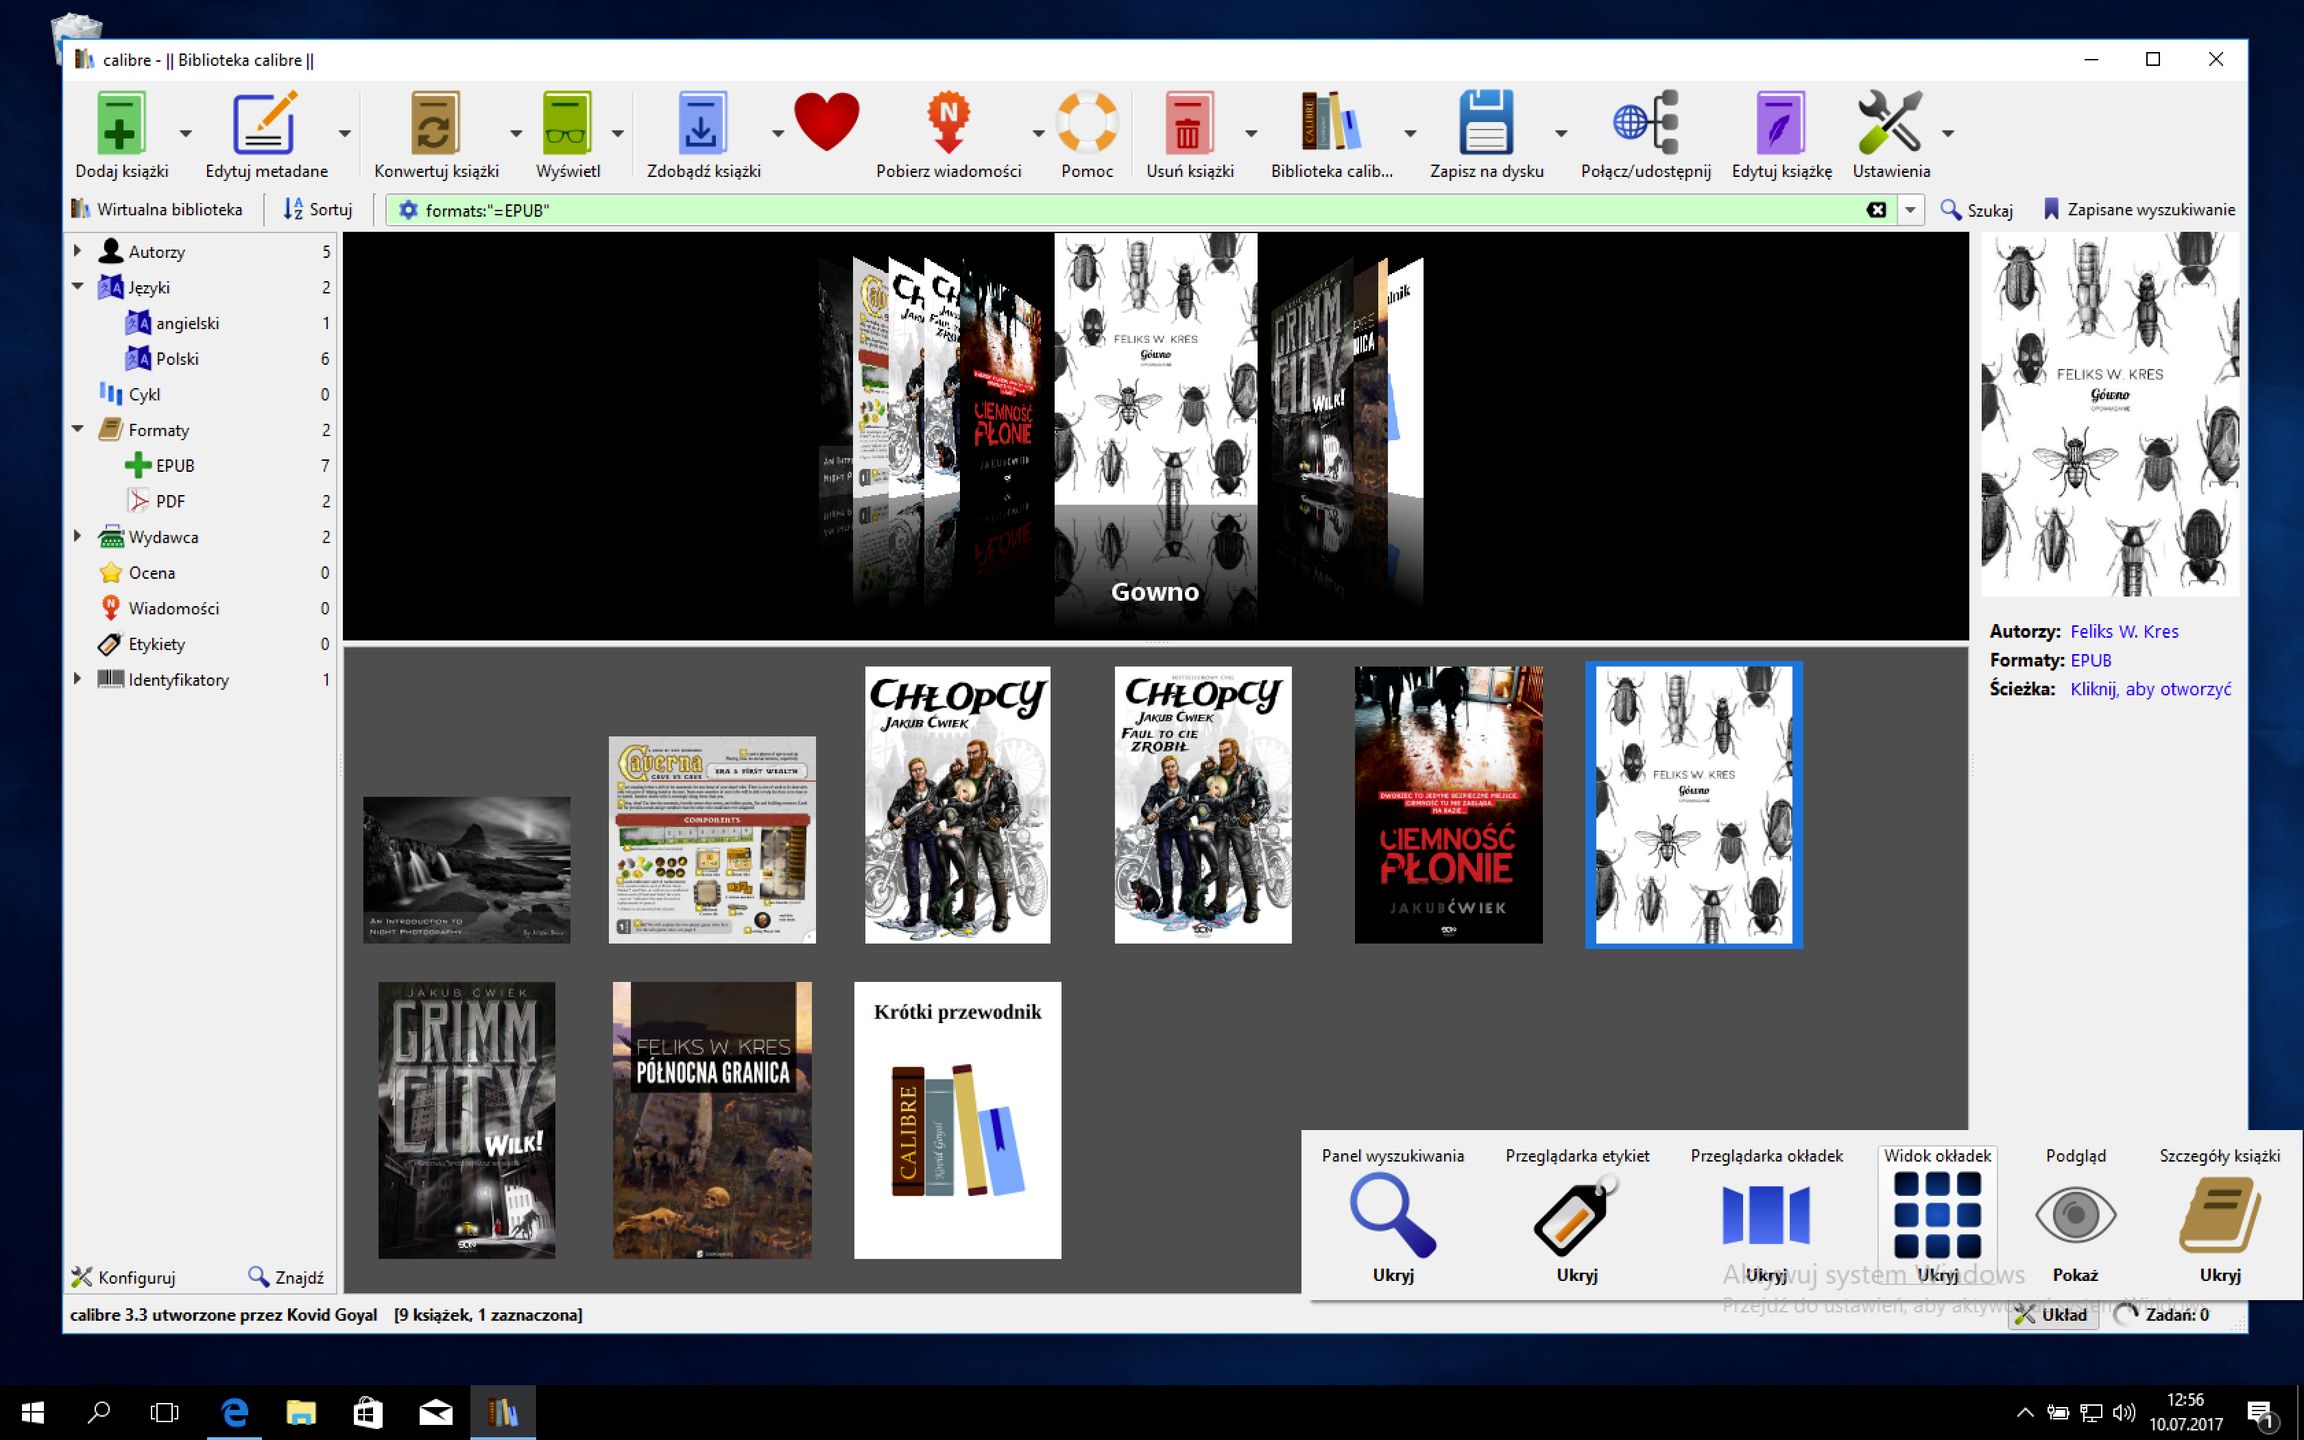Viewport: 2304px width, 1440px height.
Task: Click the Usuń książki trash icon
Action: (1188, 125)
